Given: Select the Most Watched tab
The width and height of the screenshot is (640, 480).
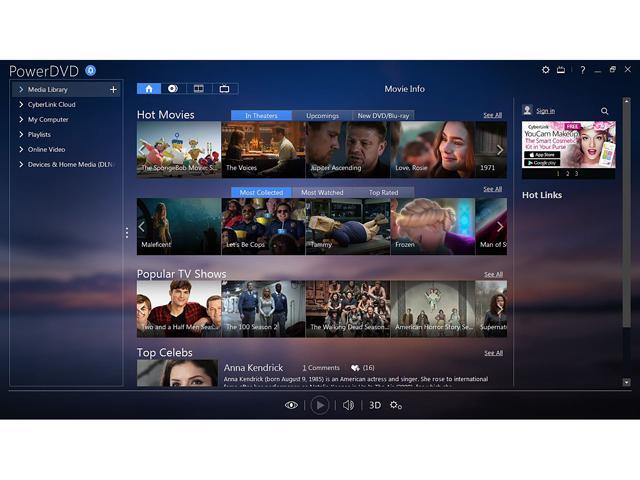Looking at the screenshot, I should pos(322,192).
